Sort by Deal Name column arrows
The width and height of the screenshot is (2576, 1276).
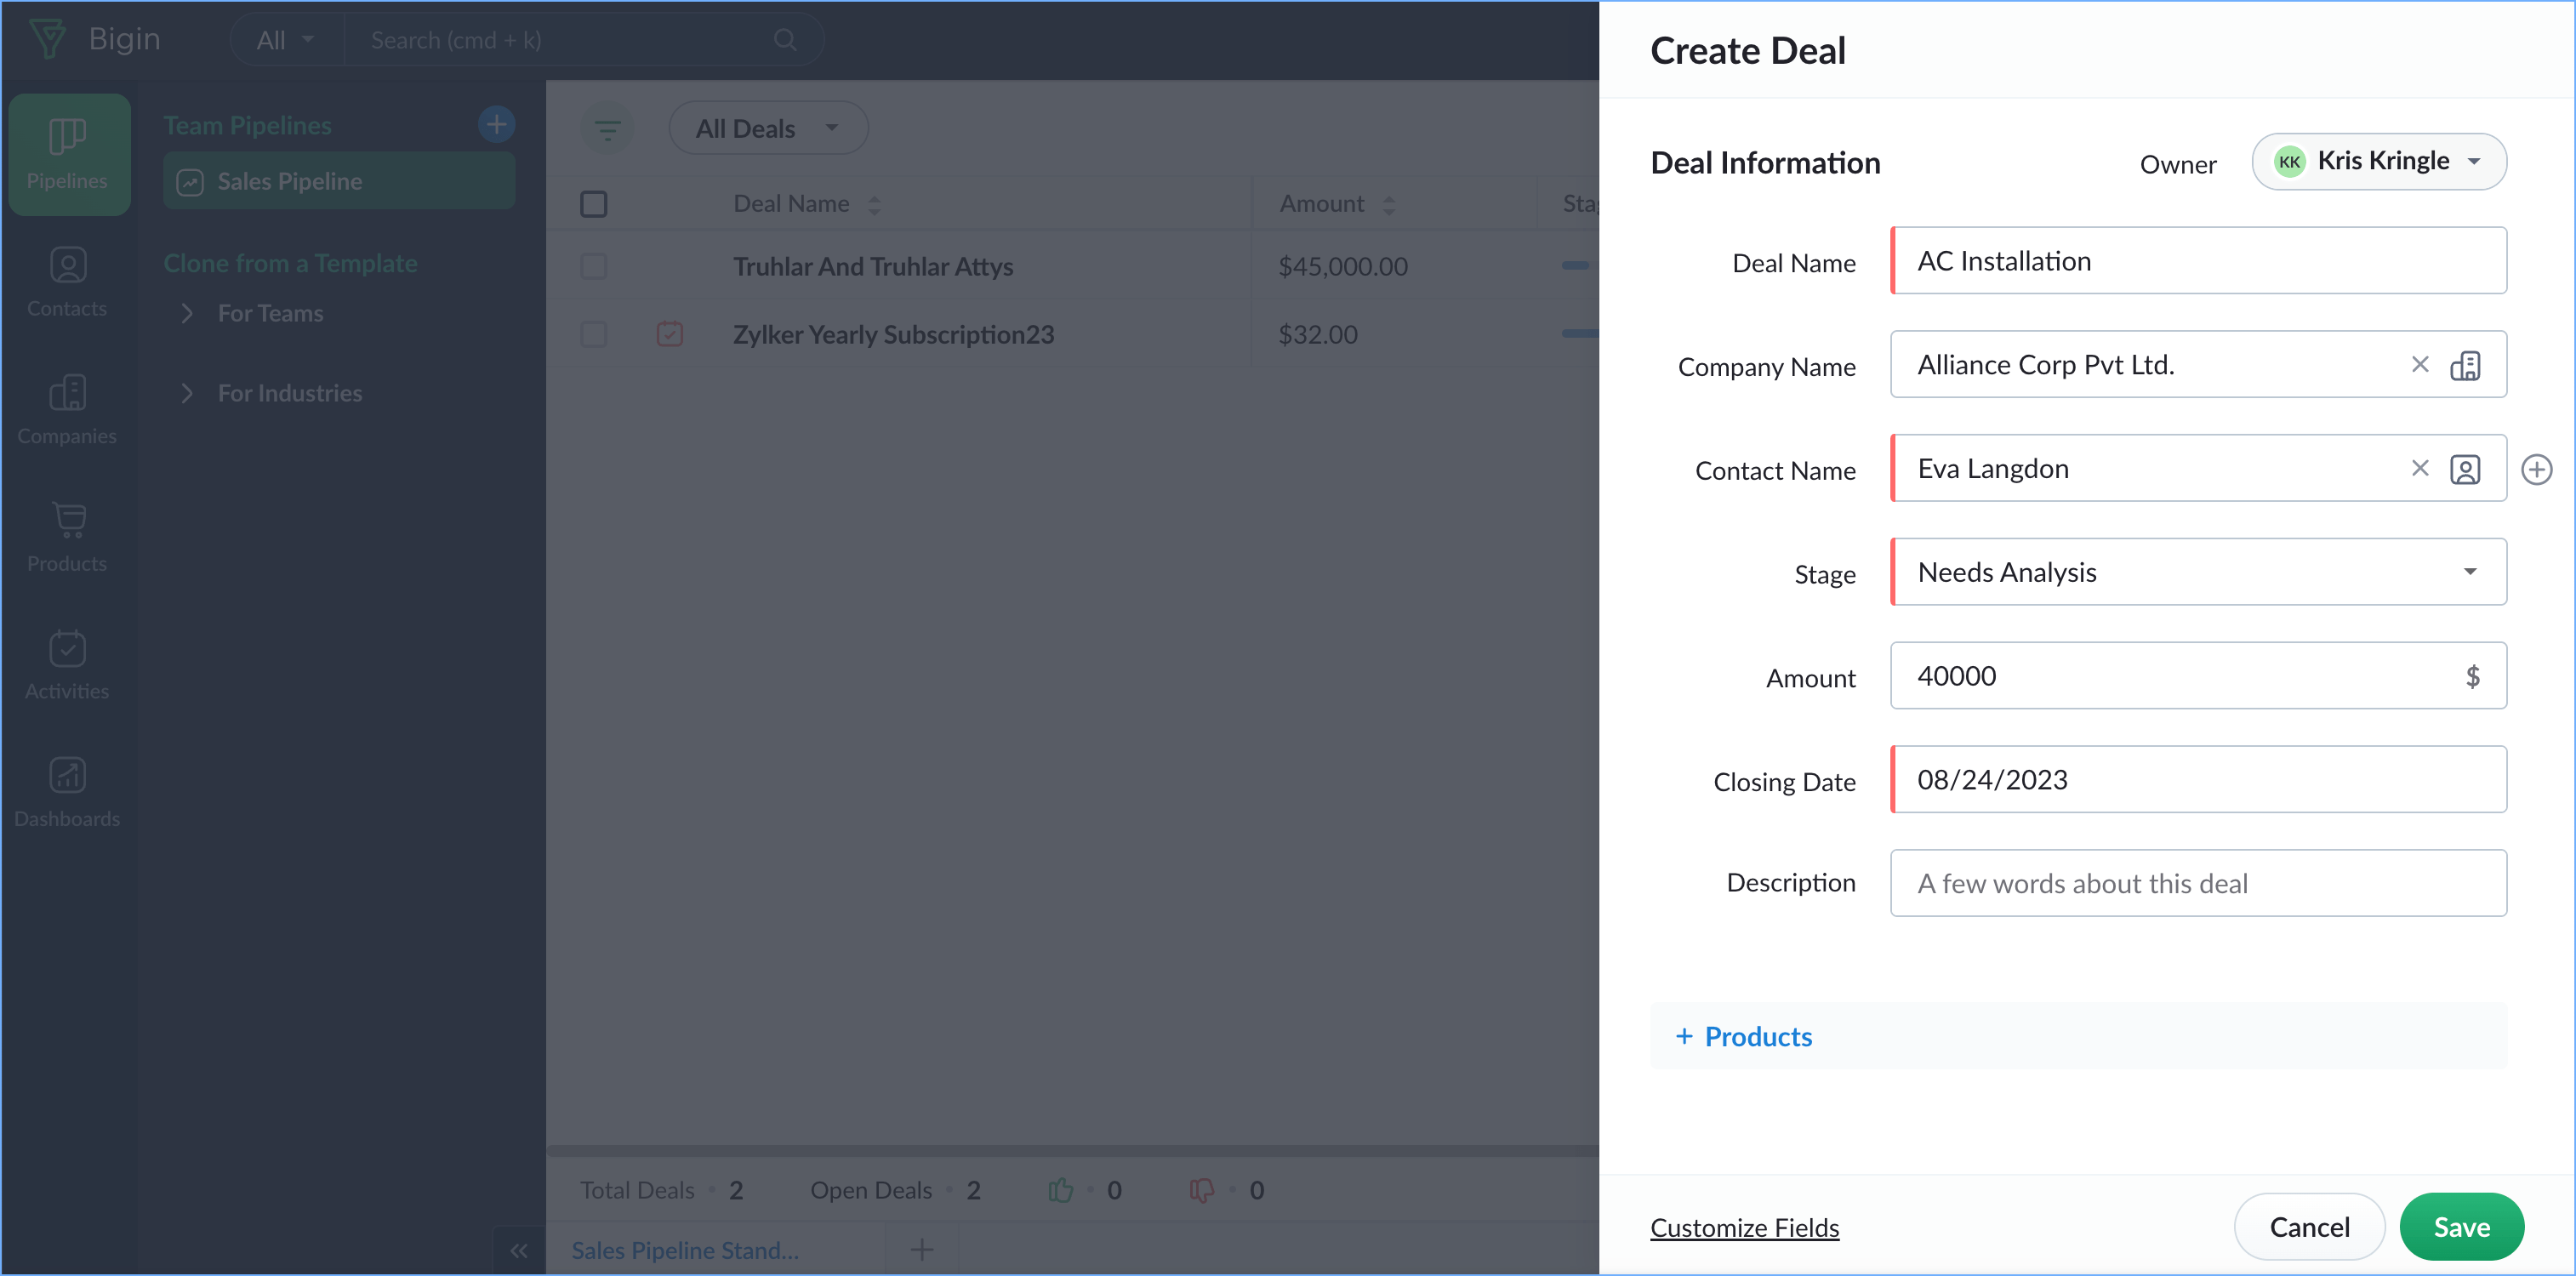coord(874,204)
